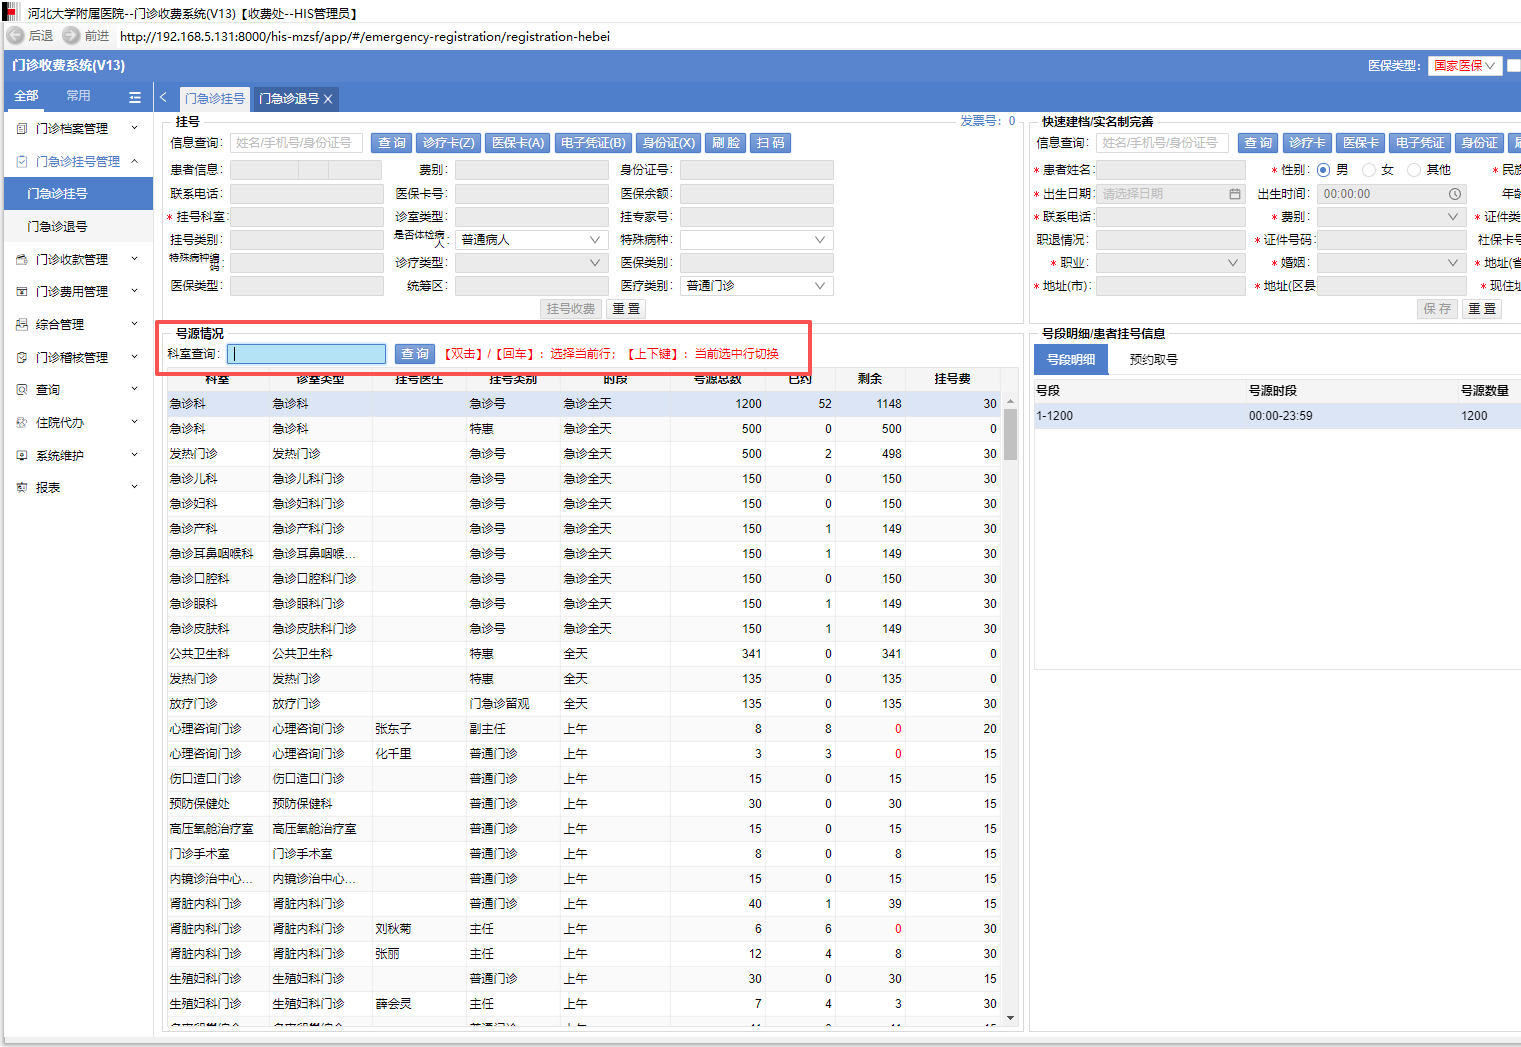Click the 诊疗卡(Z) button

[448, 143]
